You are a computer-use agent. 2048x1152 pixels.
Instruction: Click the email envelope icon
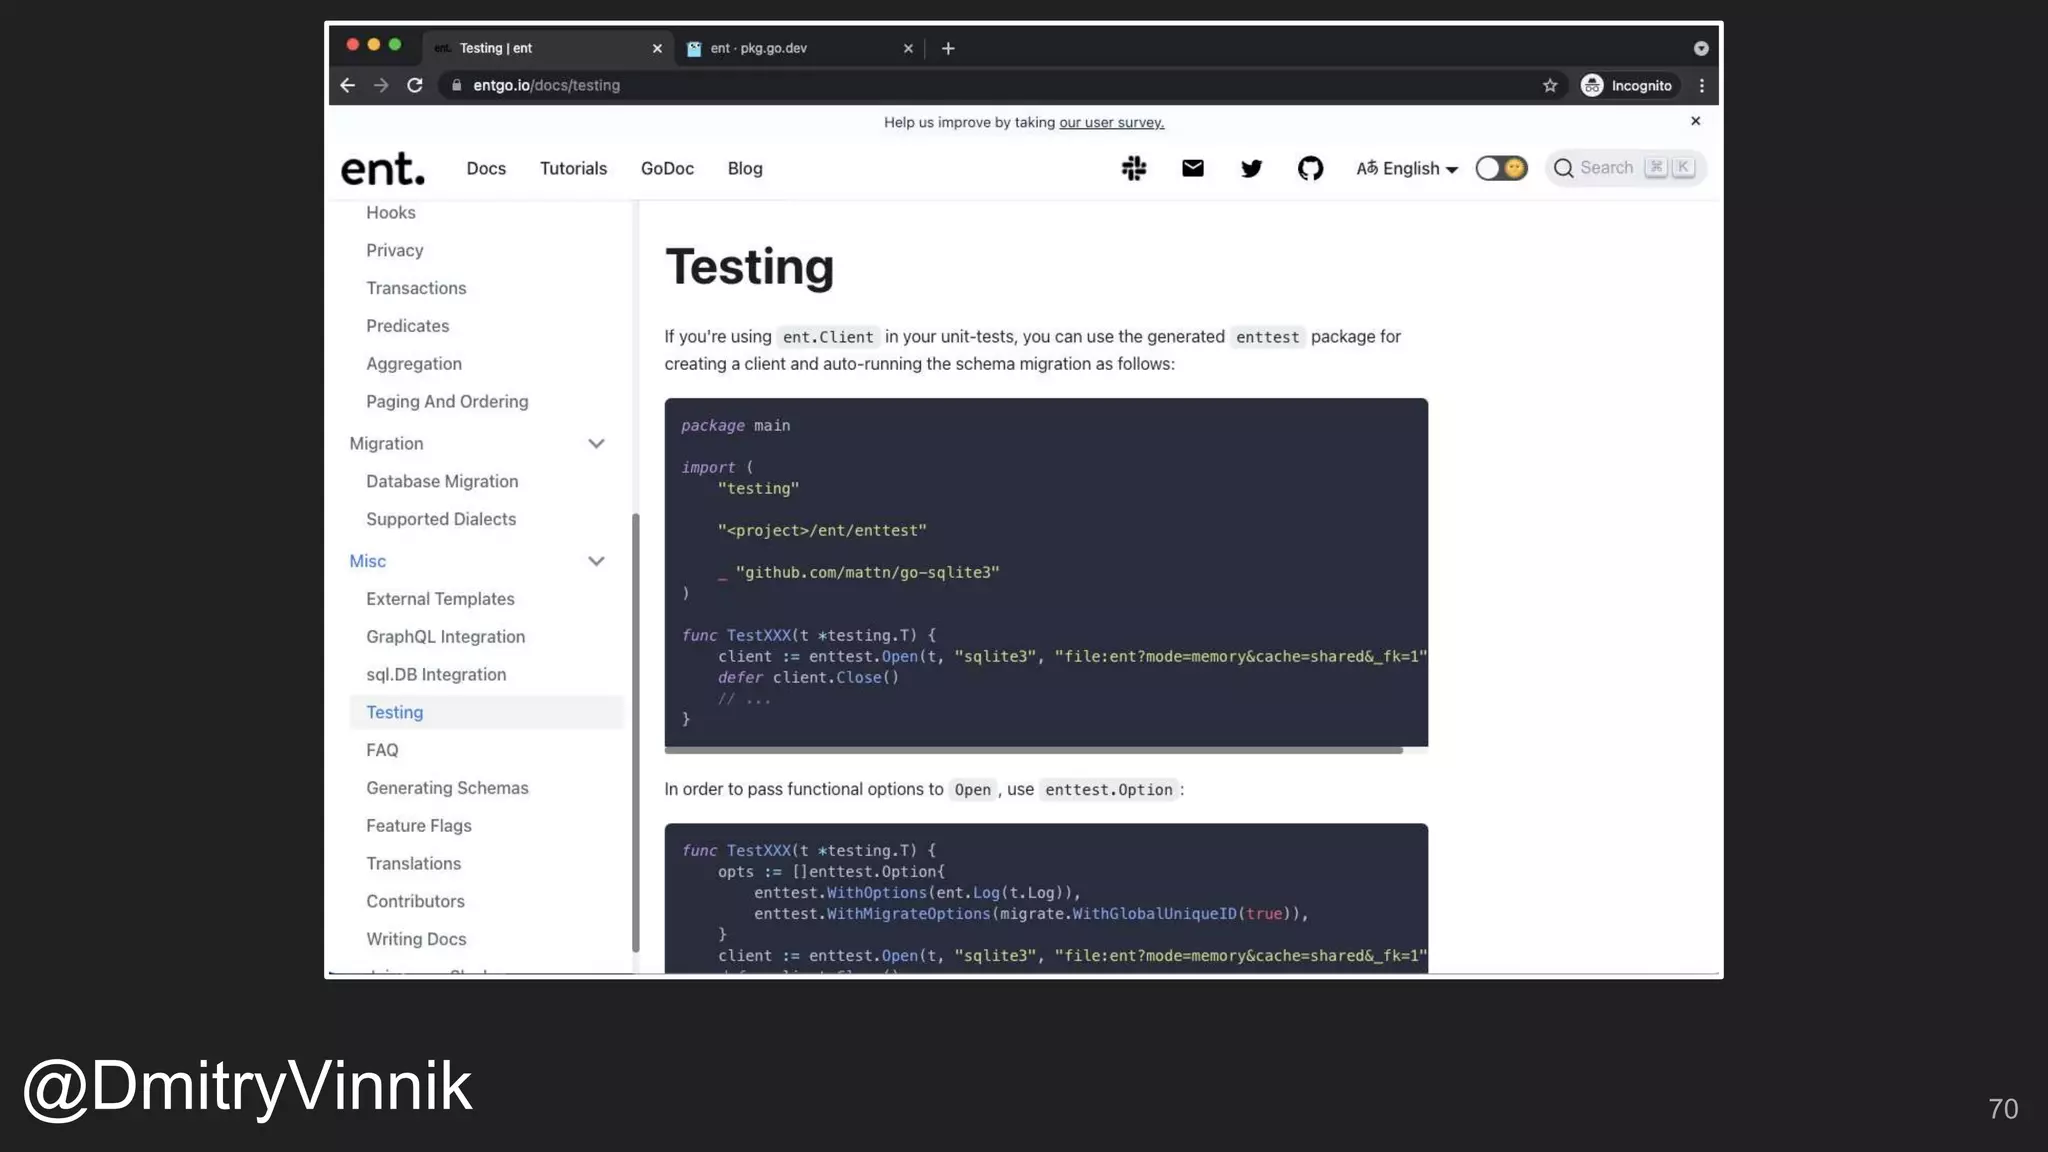(1192, 168)
